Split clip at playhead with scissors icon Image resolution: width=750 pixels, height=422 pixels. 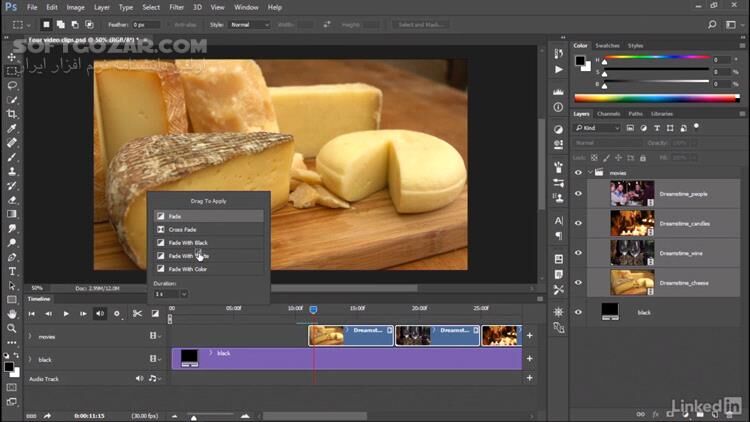point(137,313)
